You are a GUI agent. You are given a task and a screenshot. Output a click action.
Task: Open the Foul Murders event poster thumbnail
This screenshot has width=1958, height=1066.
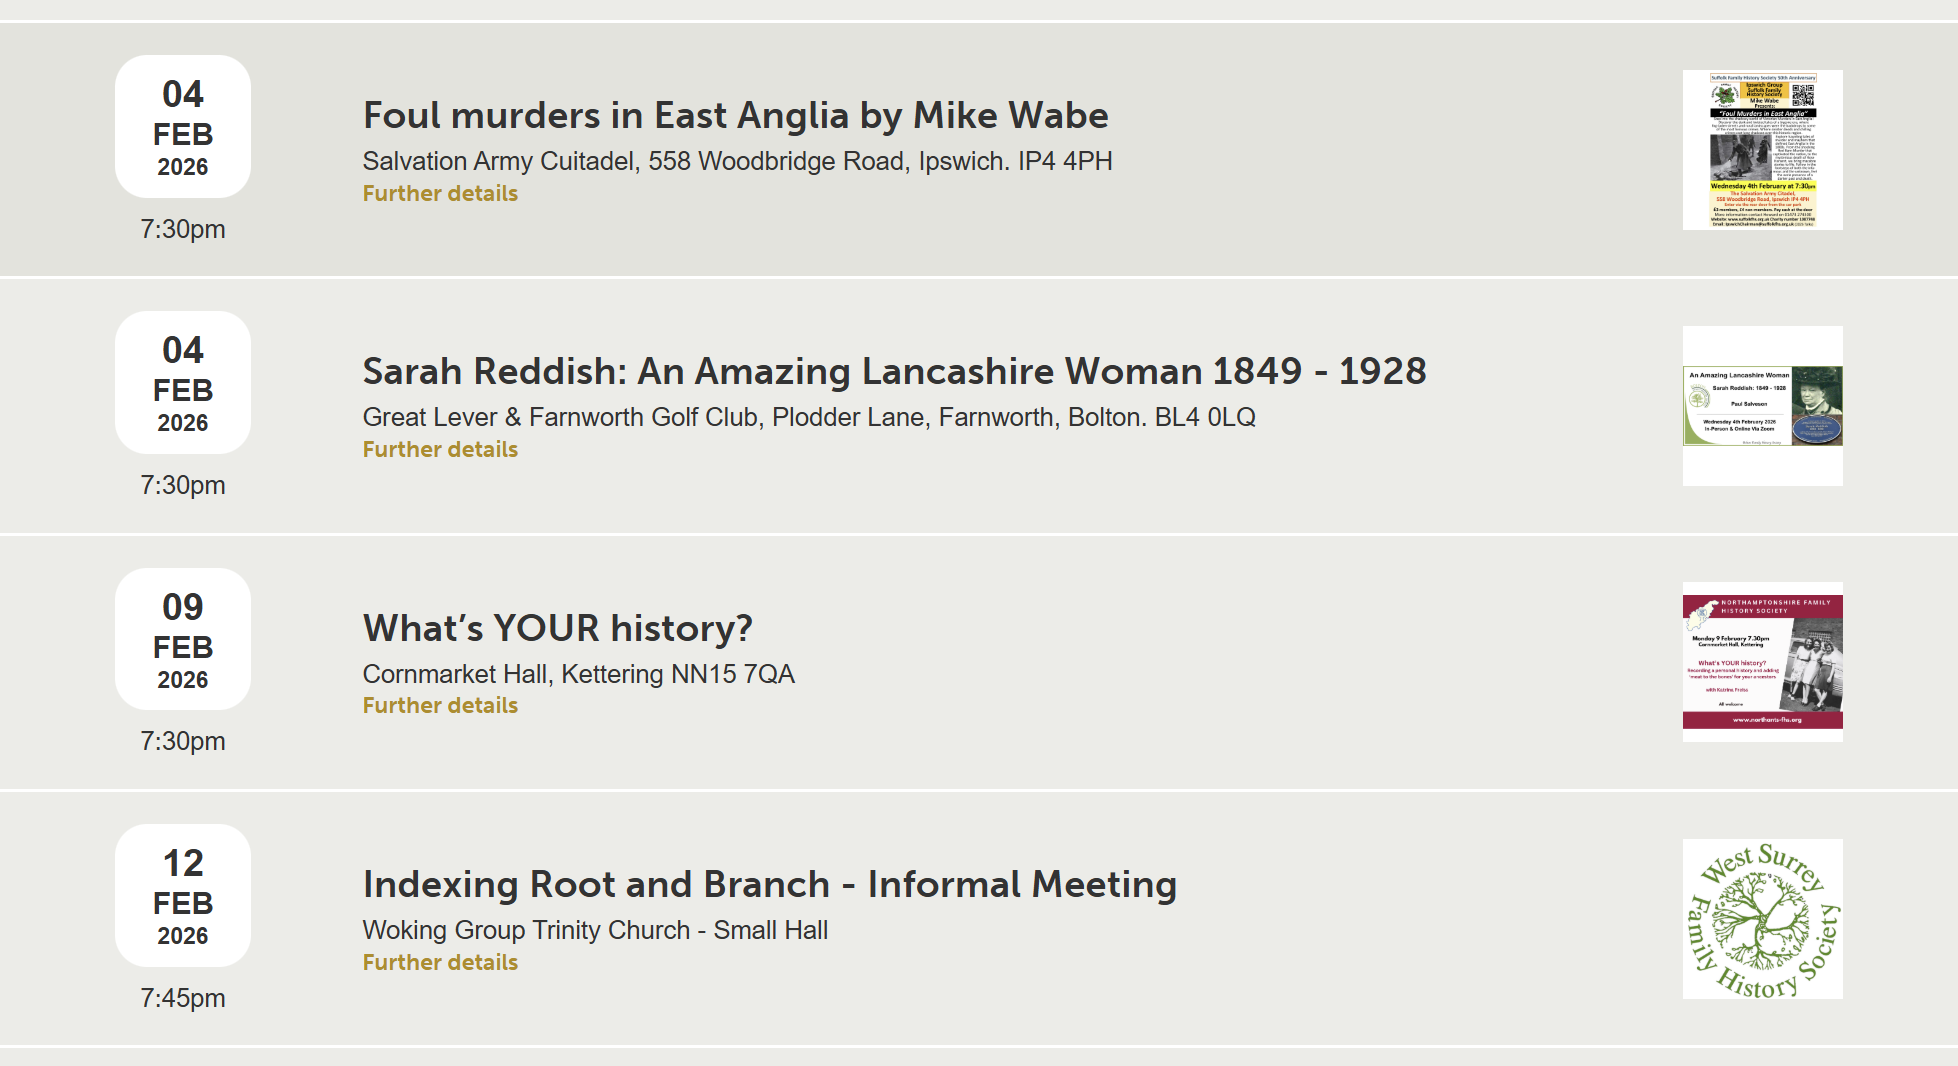click(x=1762, y=150)
